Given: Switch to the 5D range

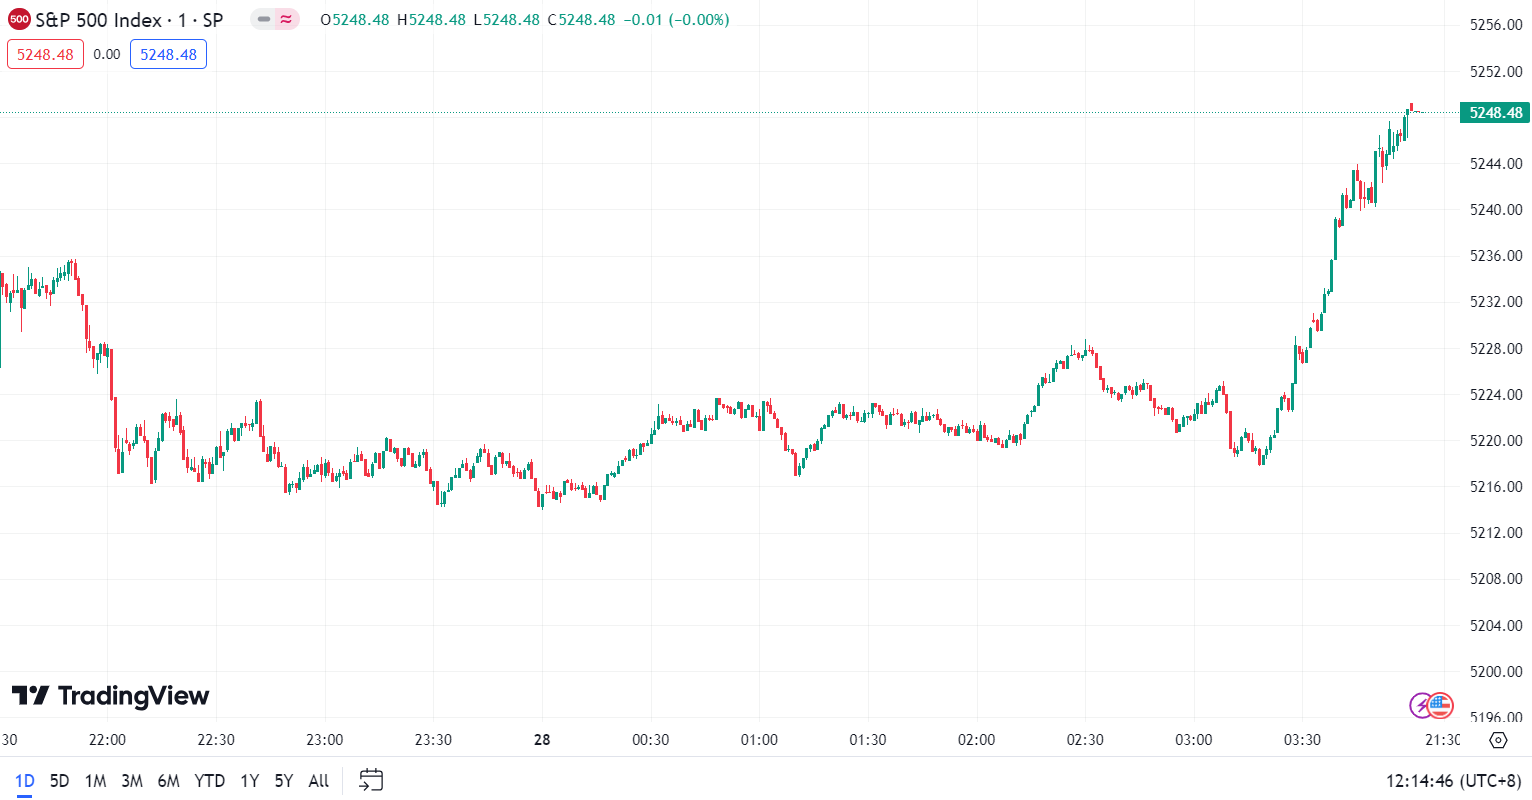Looking at the screenshot, I should click(59, 781).
